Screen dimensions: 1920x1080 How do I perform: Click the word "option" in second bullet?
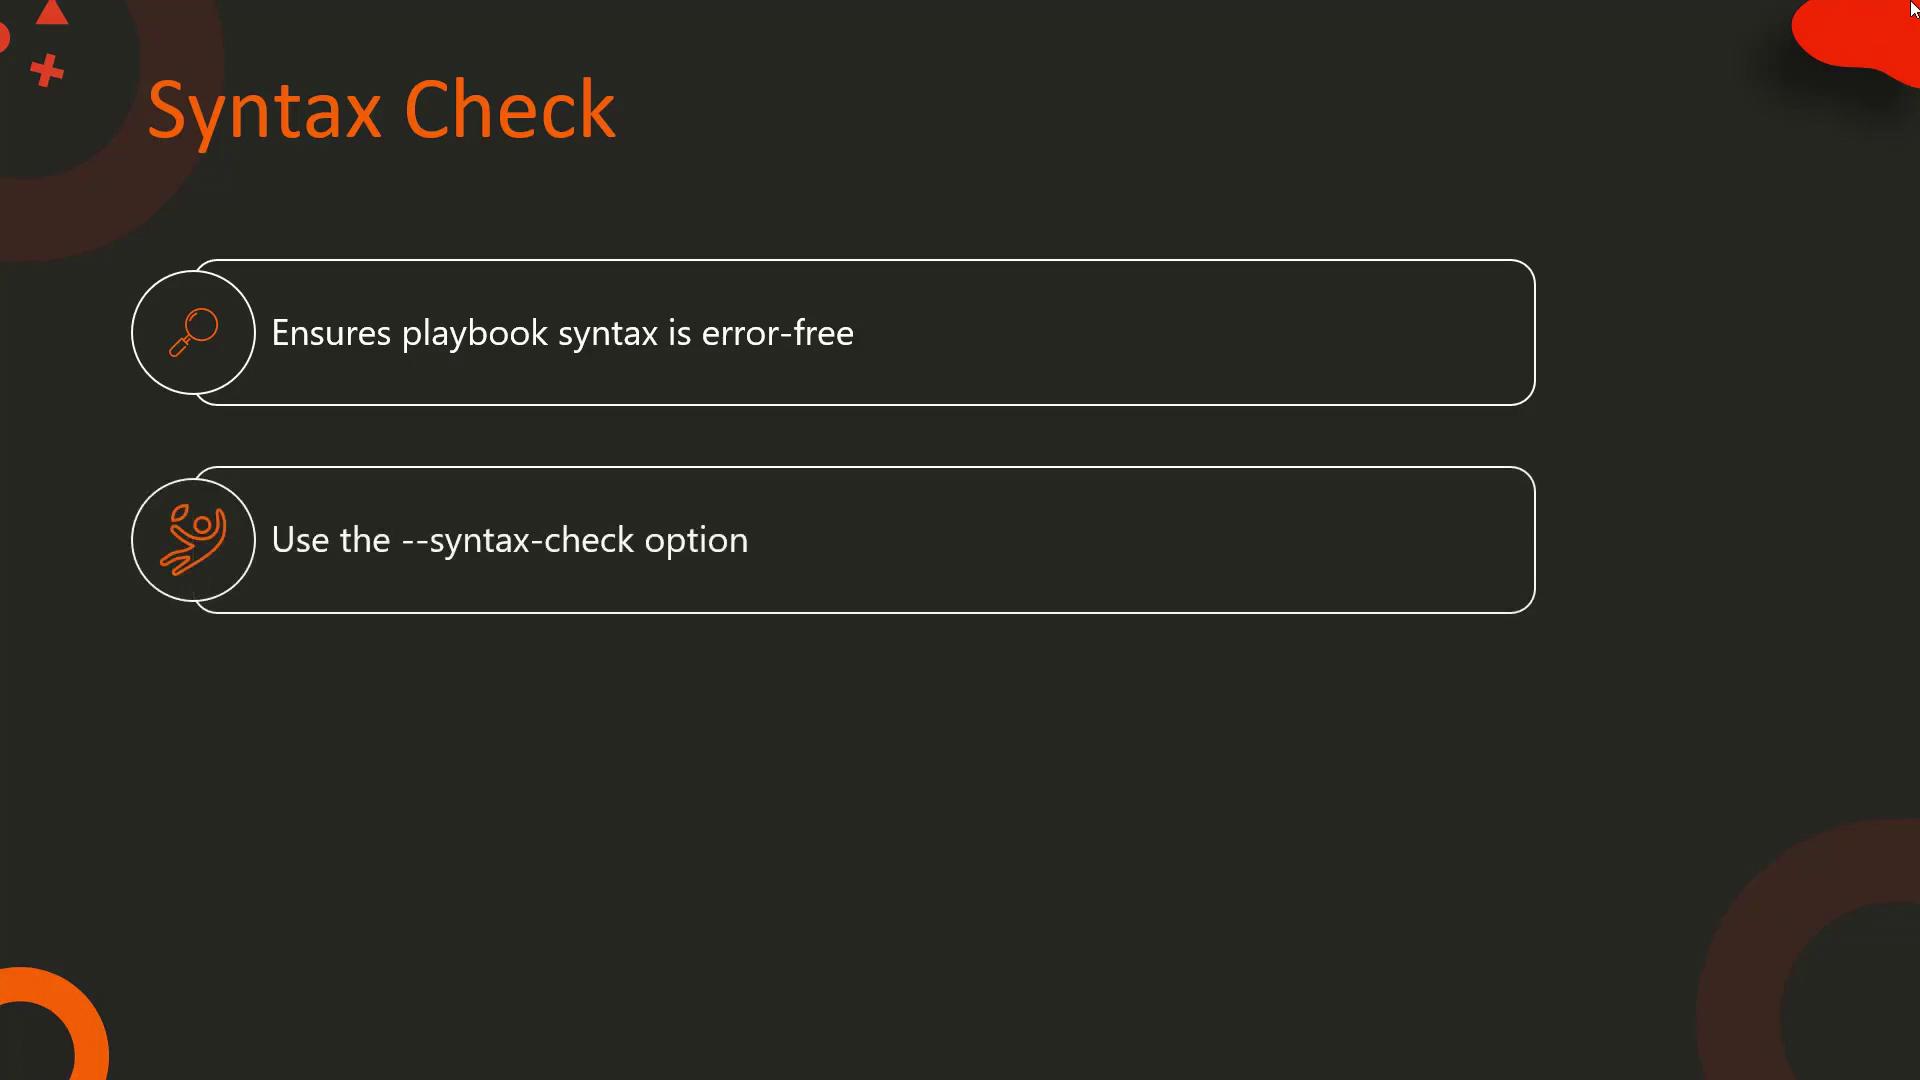tap(696, 540)
